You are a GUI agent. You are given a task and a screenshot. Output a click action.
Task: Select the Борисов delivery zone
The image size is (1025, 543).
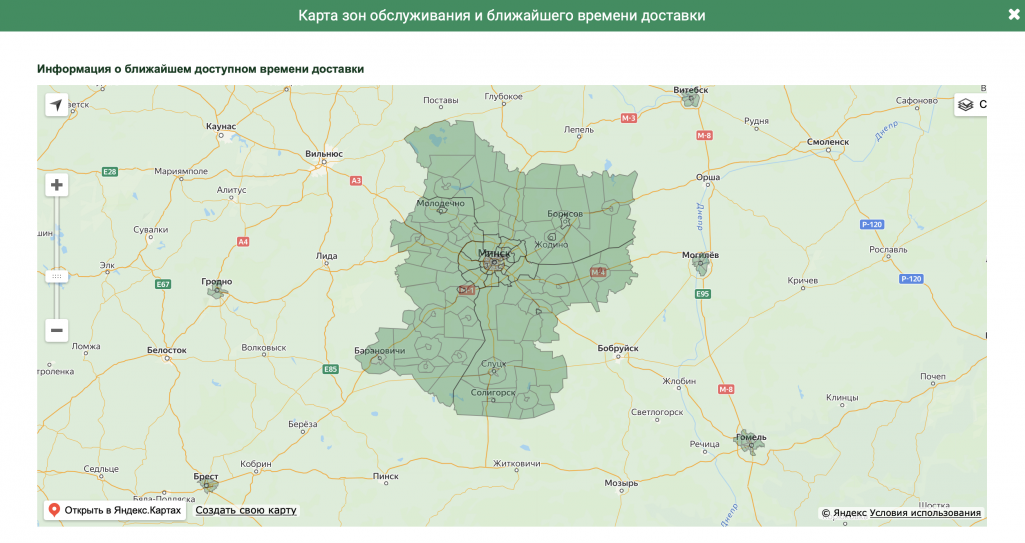(x=565, y=214)
